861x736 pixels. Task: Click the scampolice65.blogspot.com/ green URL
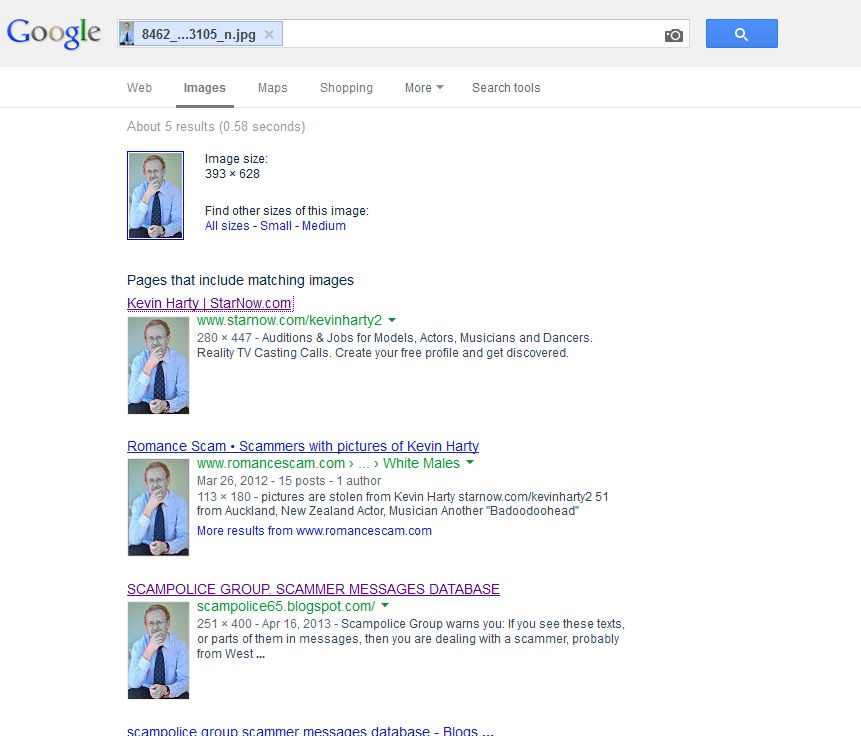286,606
